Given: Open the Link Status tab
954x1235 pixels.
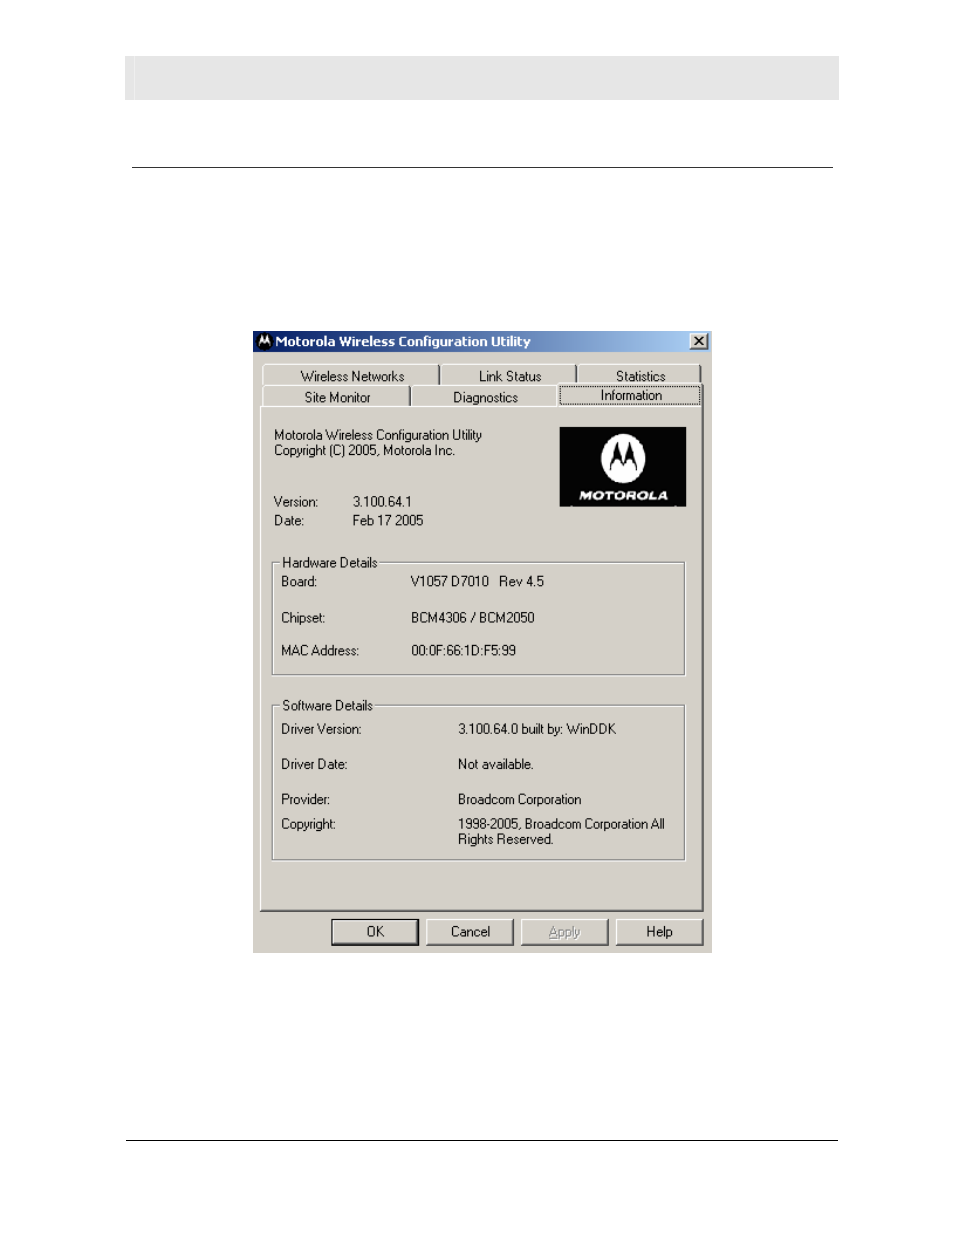Looking at the screenshot, I should click(509, 376).
